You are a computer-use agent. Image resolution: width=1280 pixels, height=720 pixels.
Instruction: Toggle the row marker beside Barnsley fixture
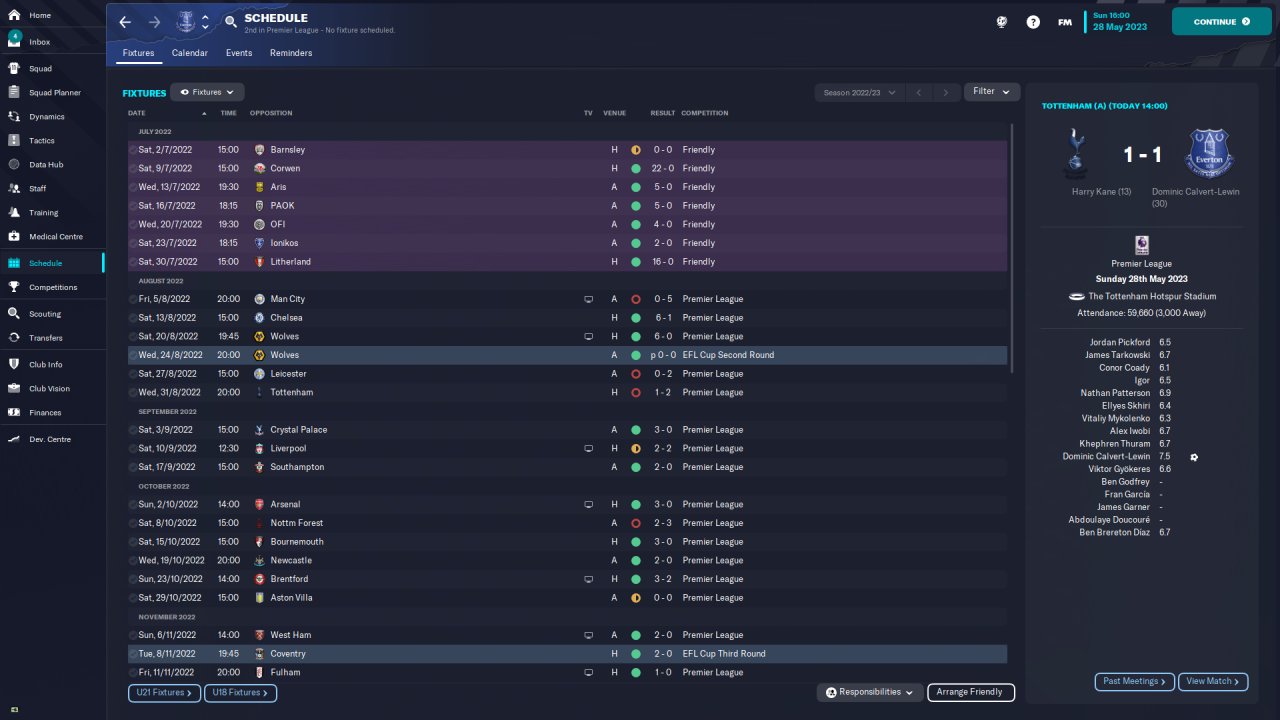click(133, 150)
